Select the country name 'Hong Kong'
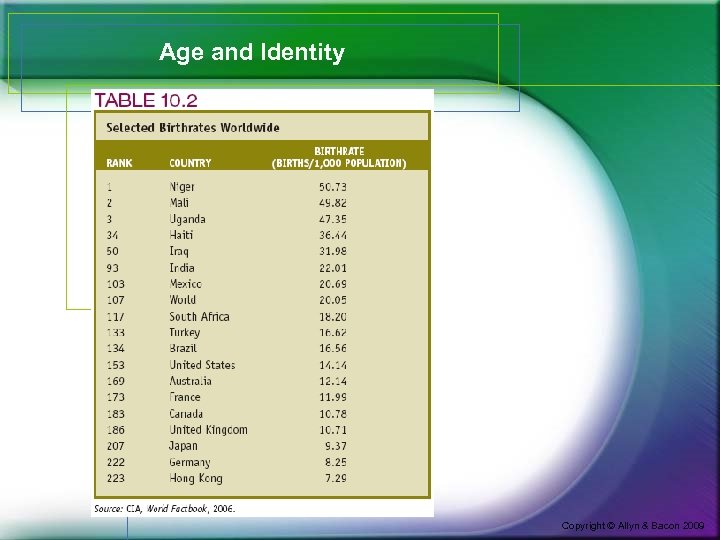720x540 pixels. pyautogui.click(x=196, y=478)
